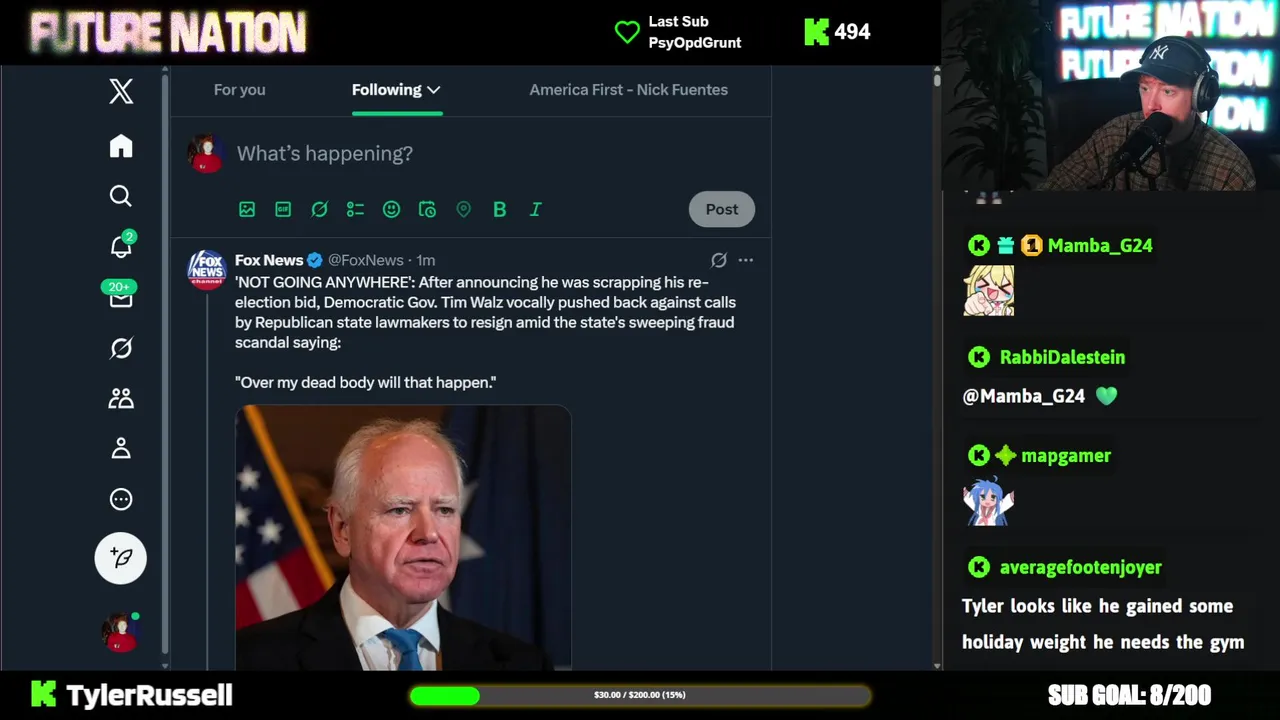
Task: Open the More circle menu
Action: [x=121, y=499]
